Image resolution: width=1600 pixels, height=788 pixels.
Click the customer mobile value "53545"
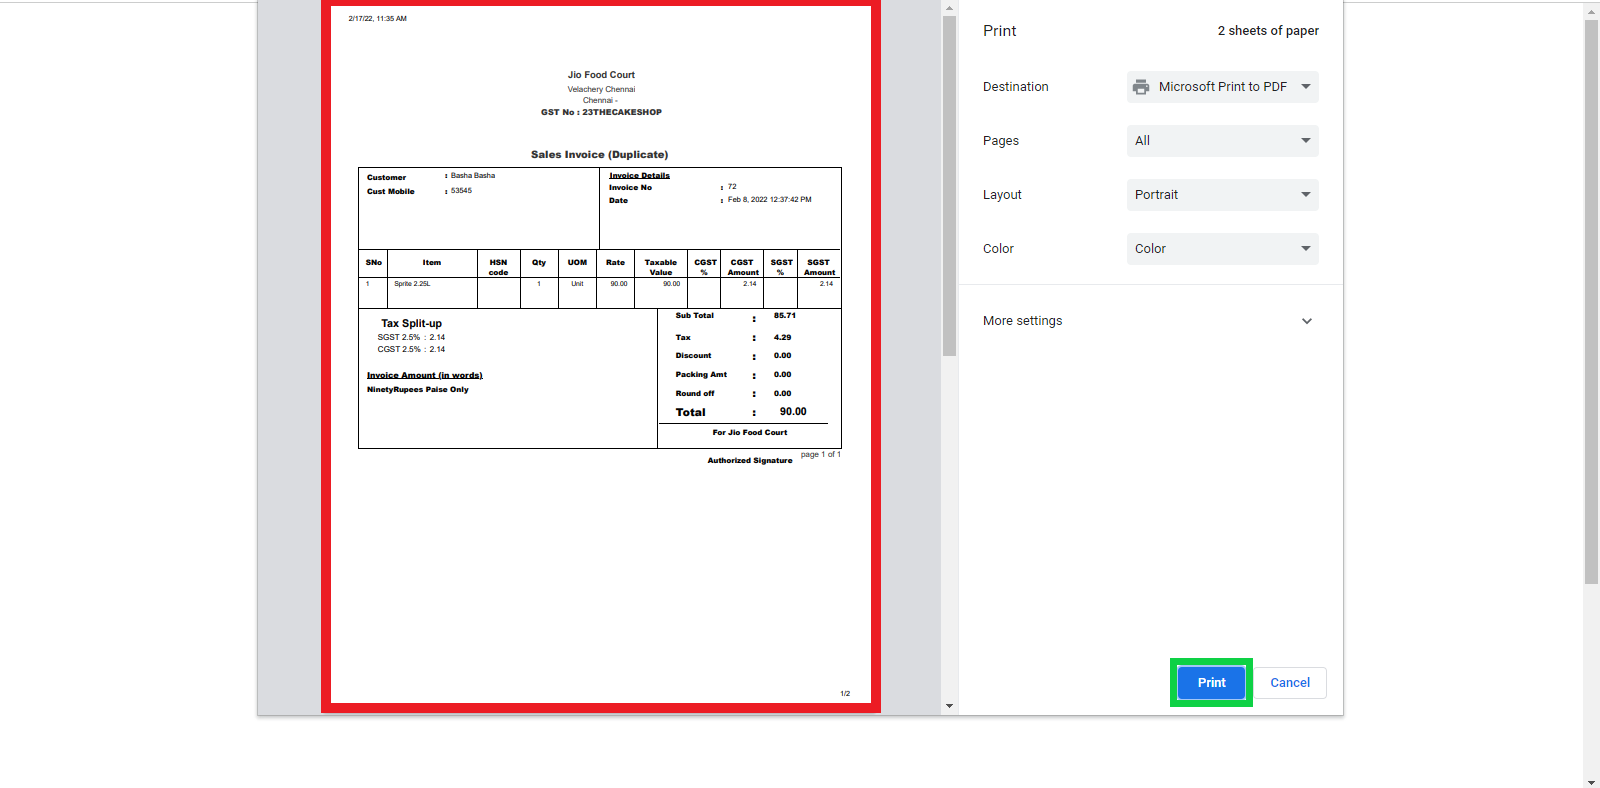pyautogui.click(x=461, y=191)
